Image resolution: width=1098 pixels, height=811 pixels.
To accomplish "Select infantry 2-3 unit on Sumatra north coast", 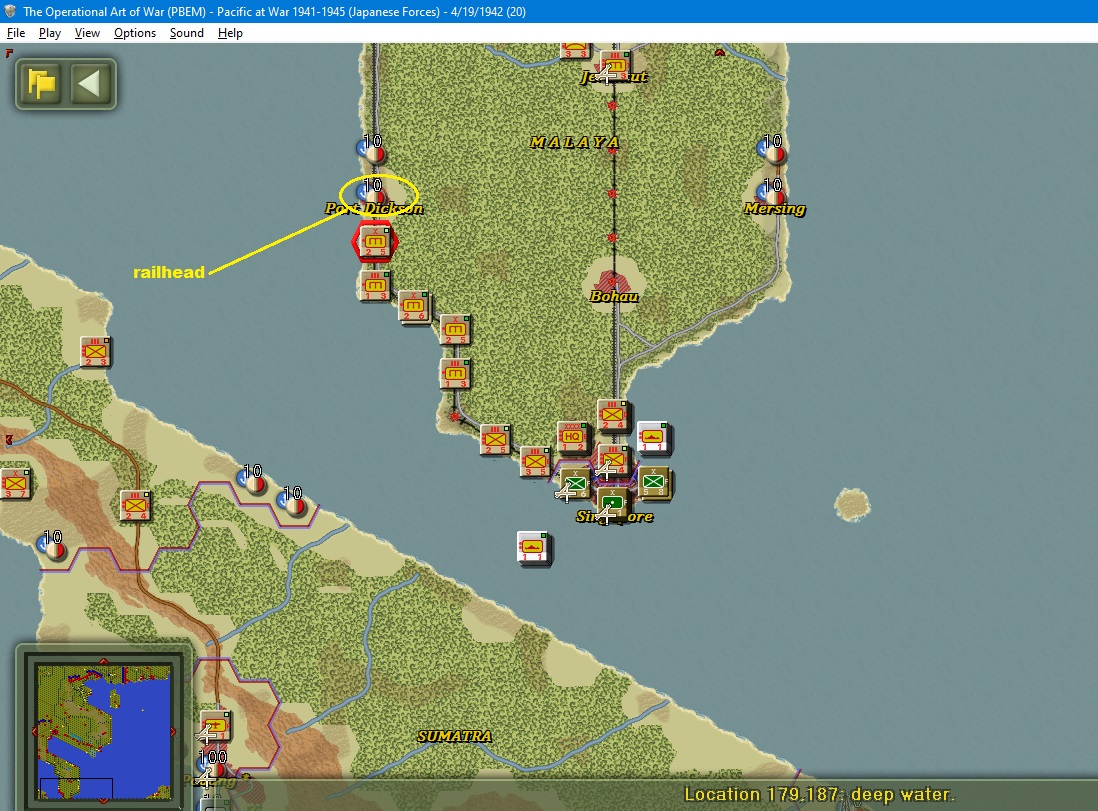I will coord(96,352).
